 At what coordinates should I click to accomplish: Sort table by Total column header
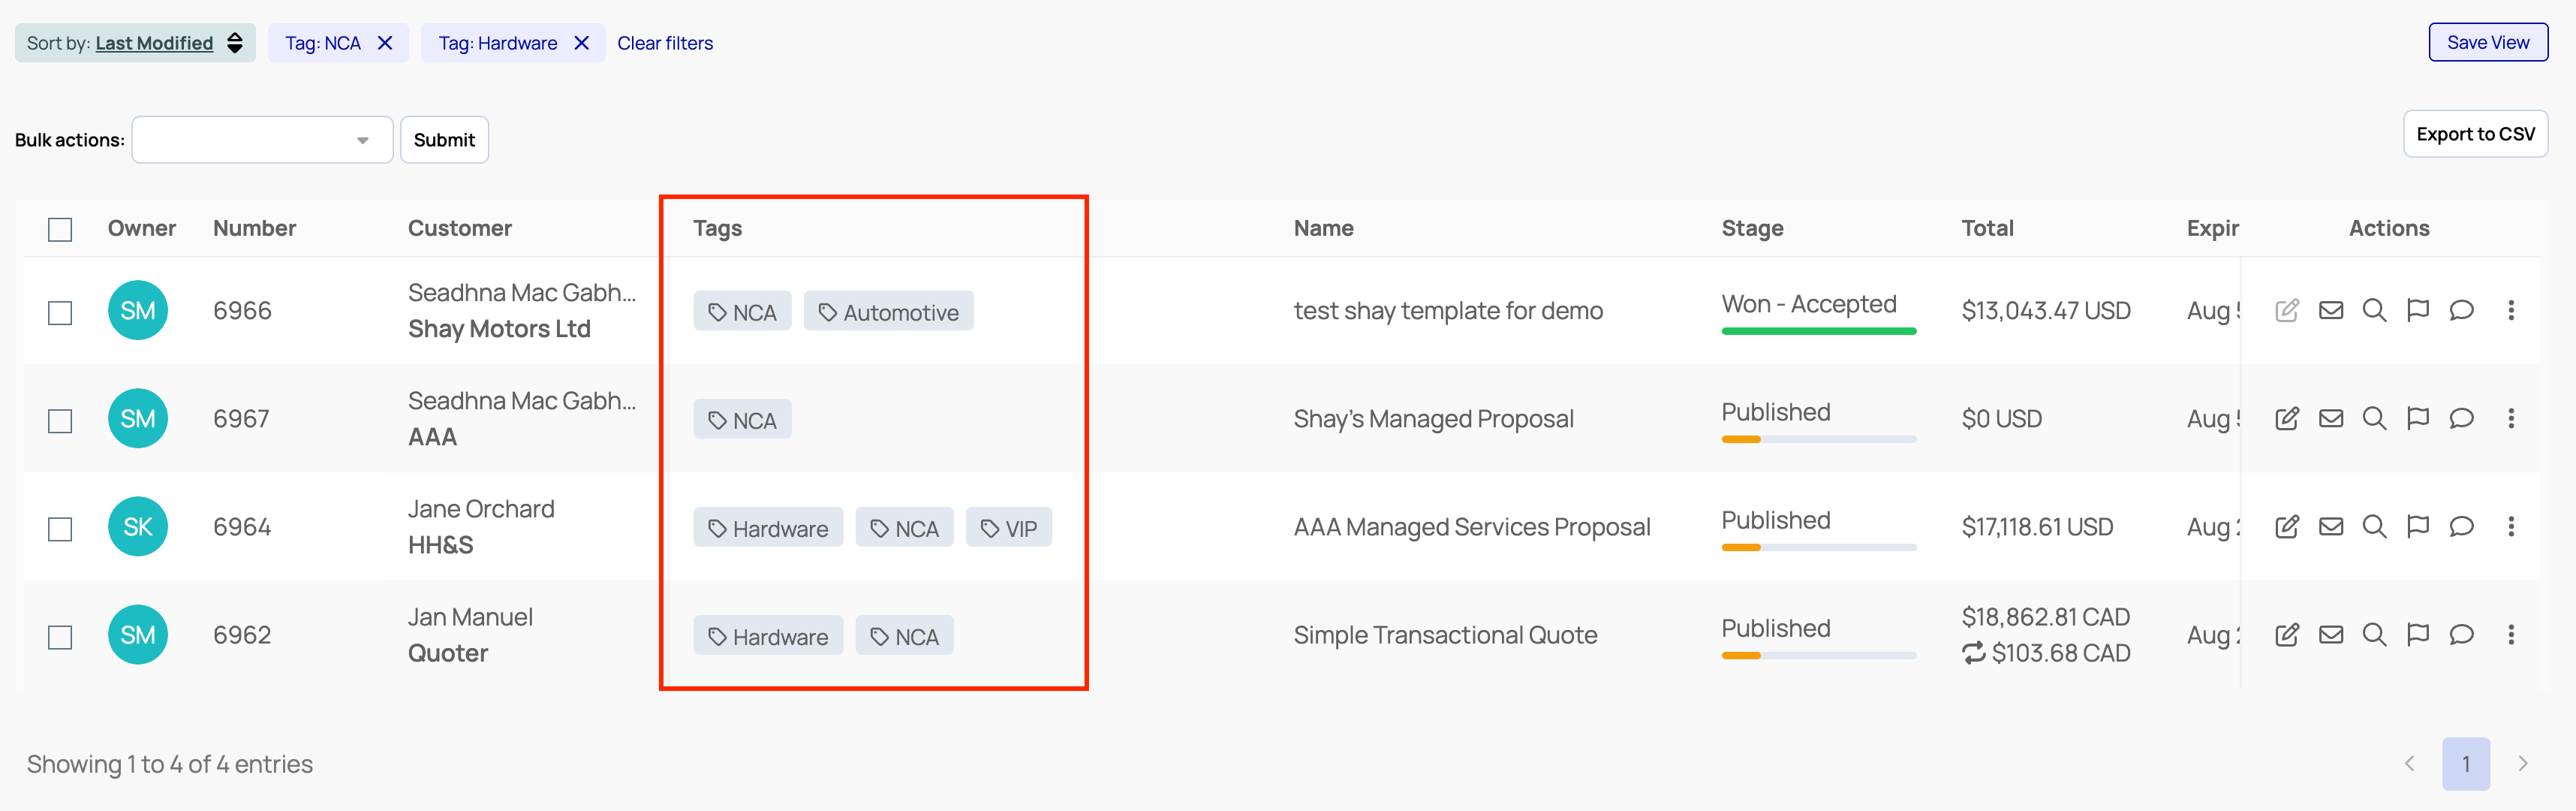pyautogui.click(x=1987, y=228)
